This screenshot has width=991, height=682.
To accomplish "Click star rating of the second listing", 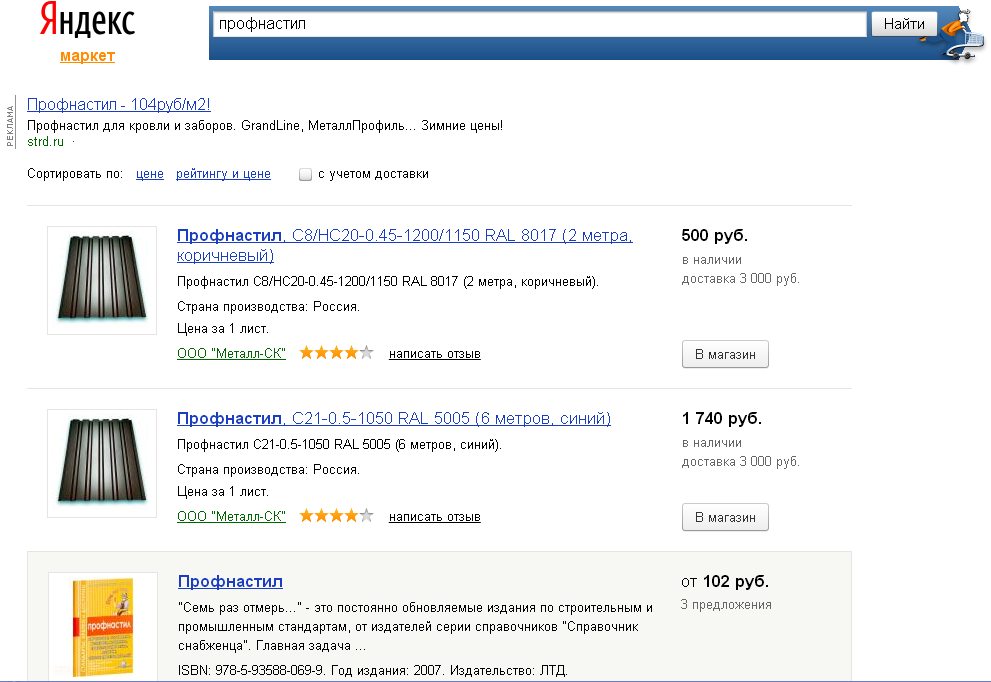I will [336, 516].
